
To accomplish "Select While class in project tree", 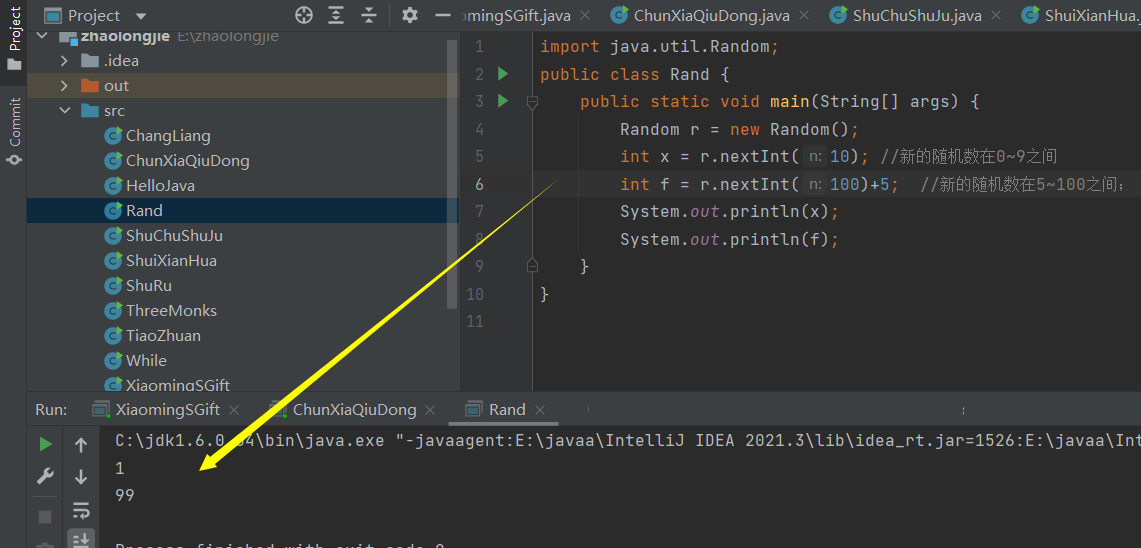I will pos(146,360).
